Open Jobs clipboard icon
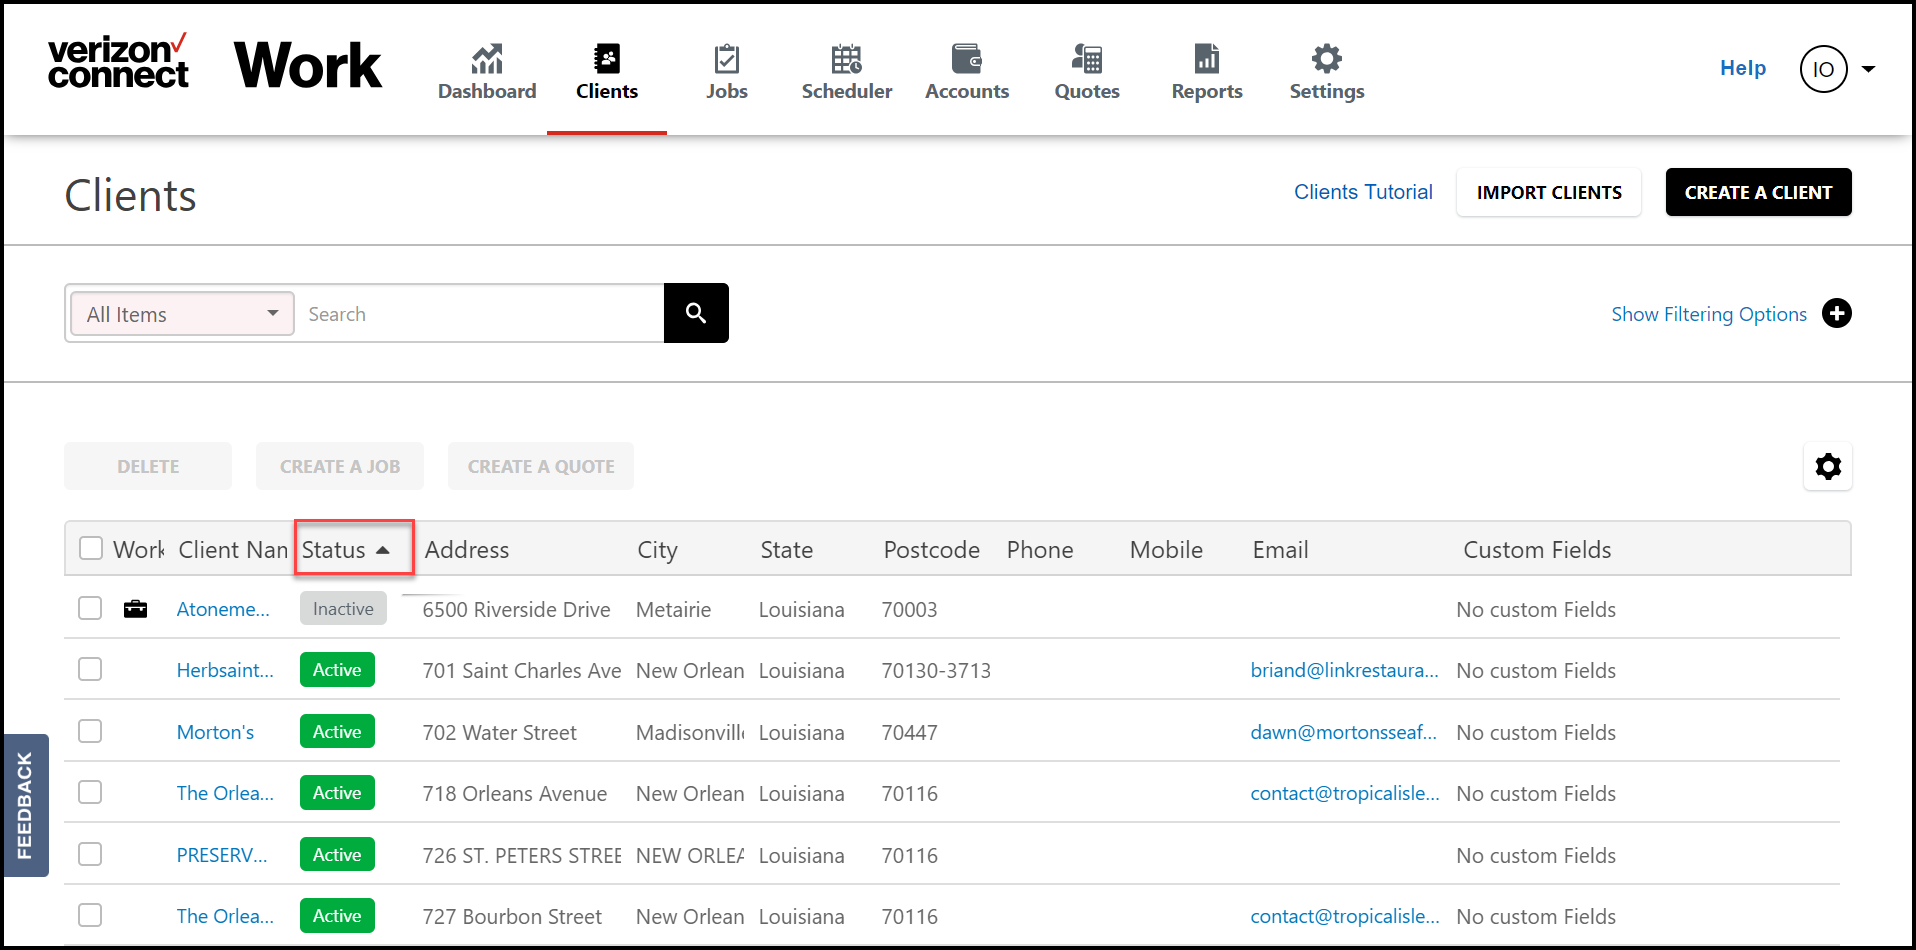1916x950 pixels. pos(727,59)
